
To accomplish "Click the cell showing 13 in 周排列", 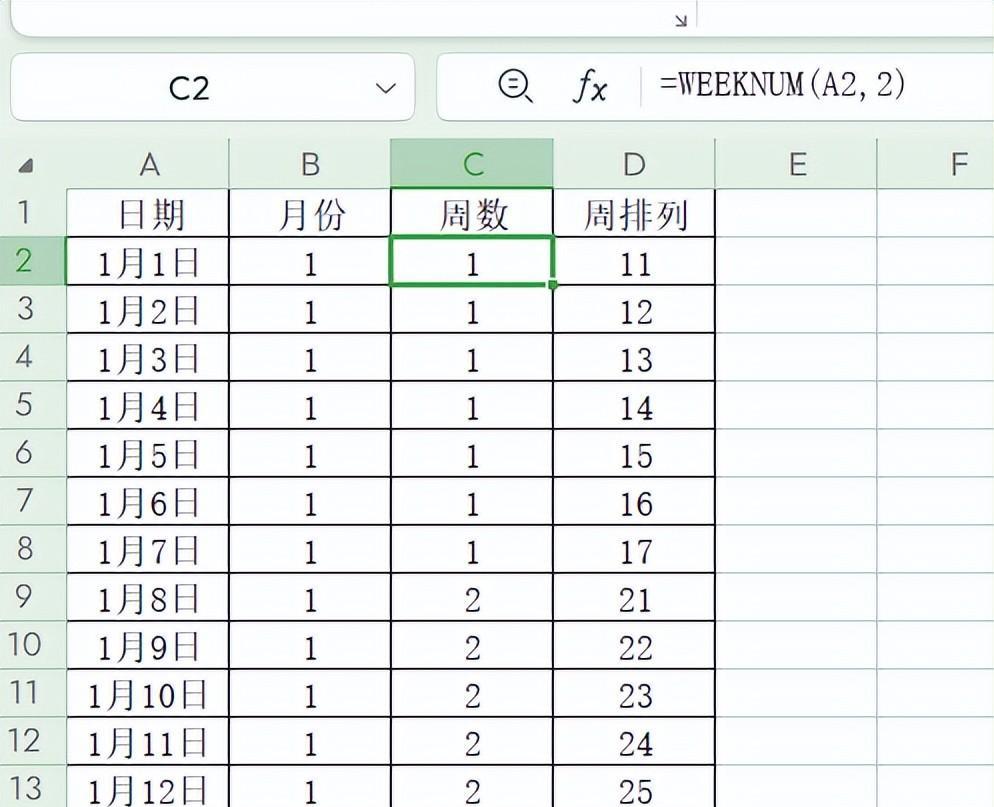I will pos(634,358).
